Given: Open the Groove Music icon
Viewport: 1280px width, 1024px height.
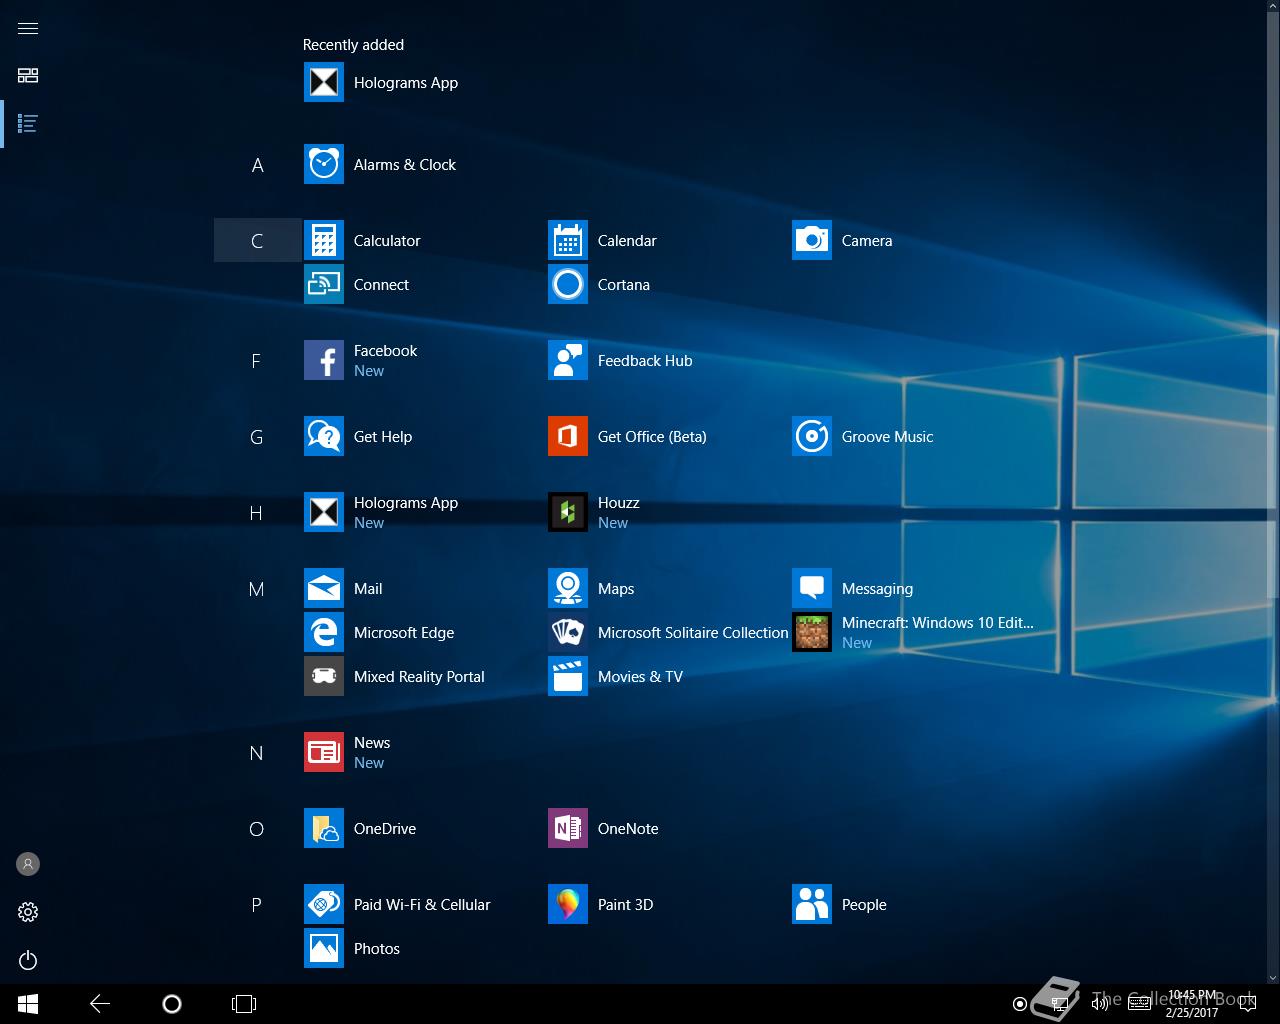Looking at the screenshot, I should pos(812,436).
